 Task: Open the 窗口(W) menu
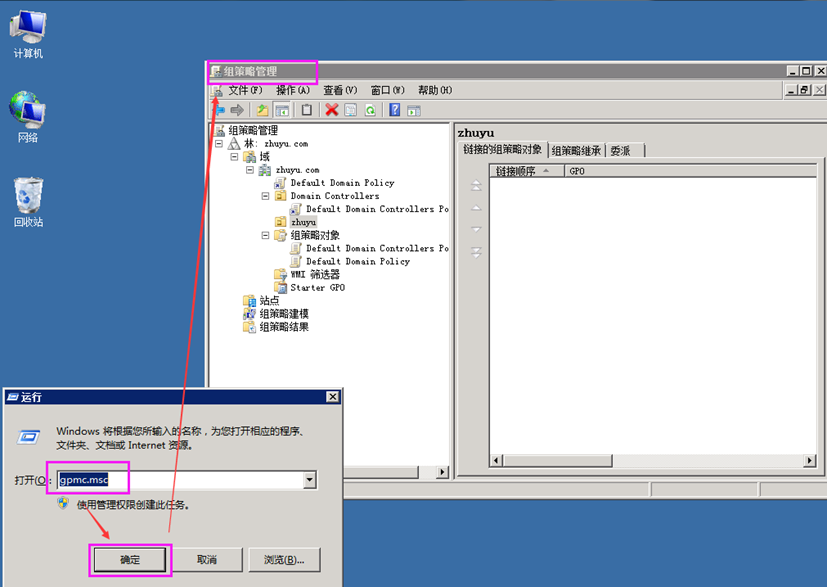tap(388, 90)
